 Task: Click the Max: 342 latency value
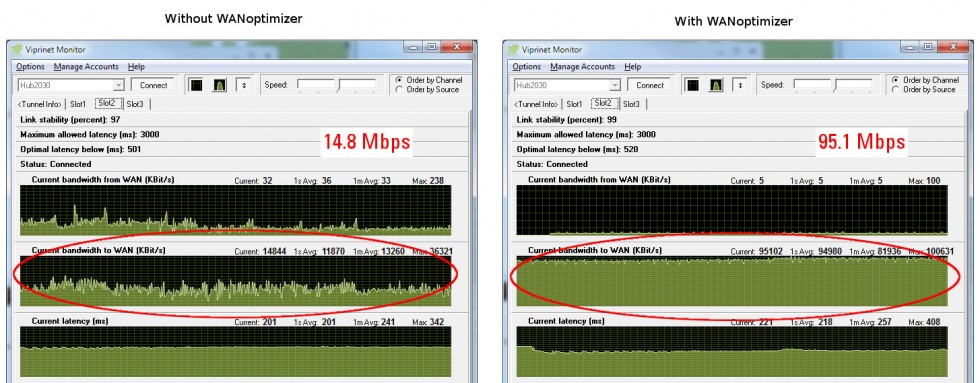coord(428,322)
